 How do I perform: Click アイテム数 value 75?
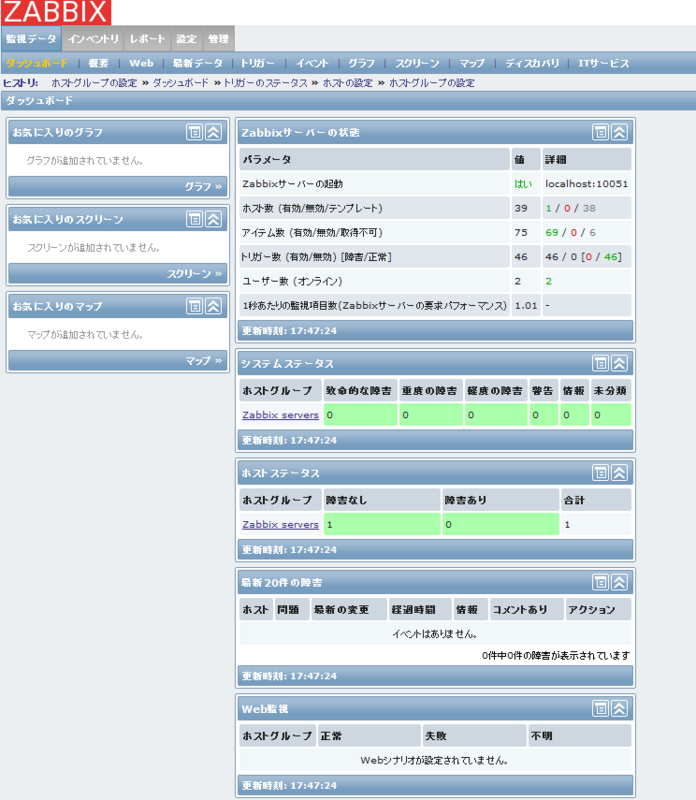tap(520, 232)
